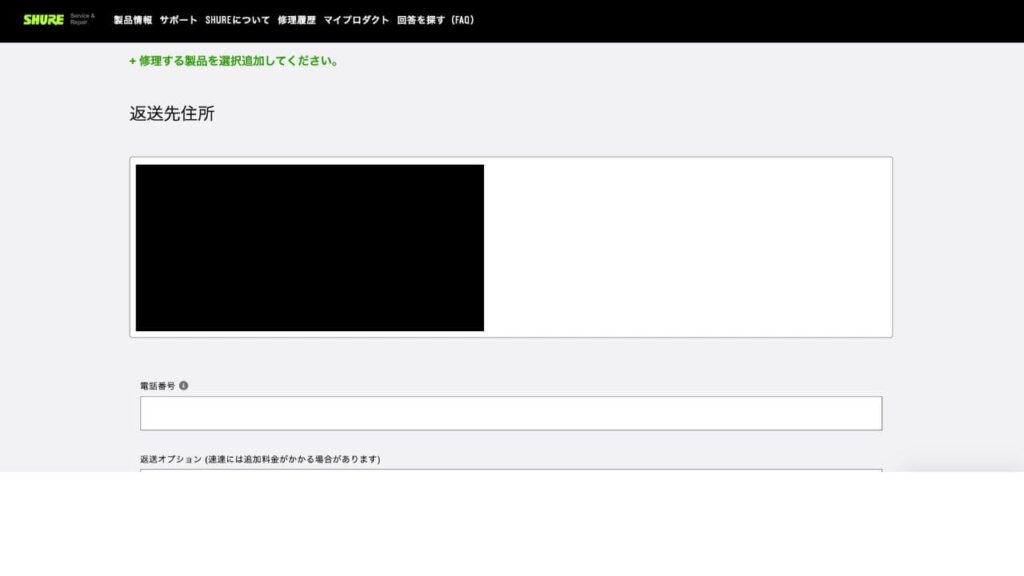
Task: Click the 返送先住所 section heading
Action: (x=172, y=114)
